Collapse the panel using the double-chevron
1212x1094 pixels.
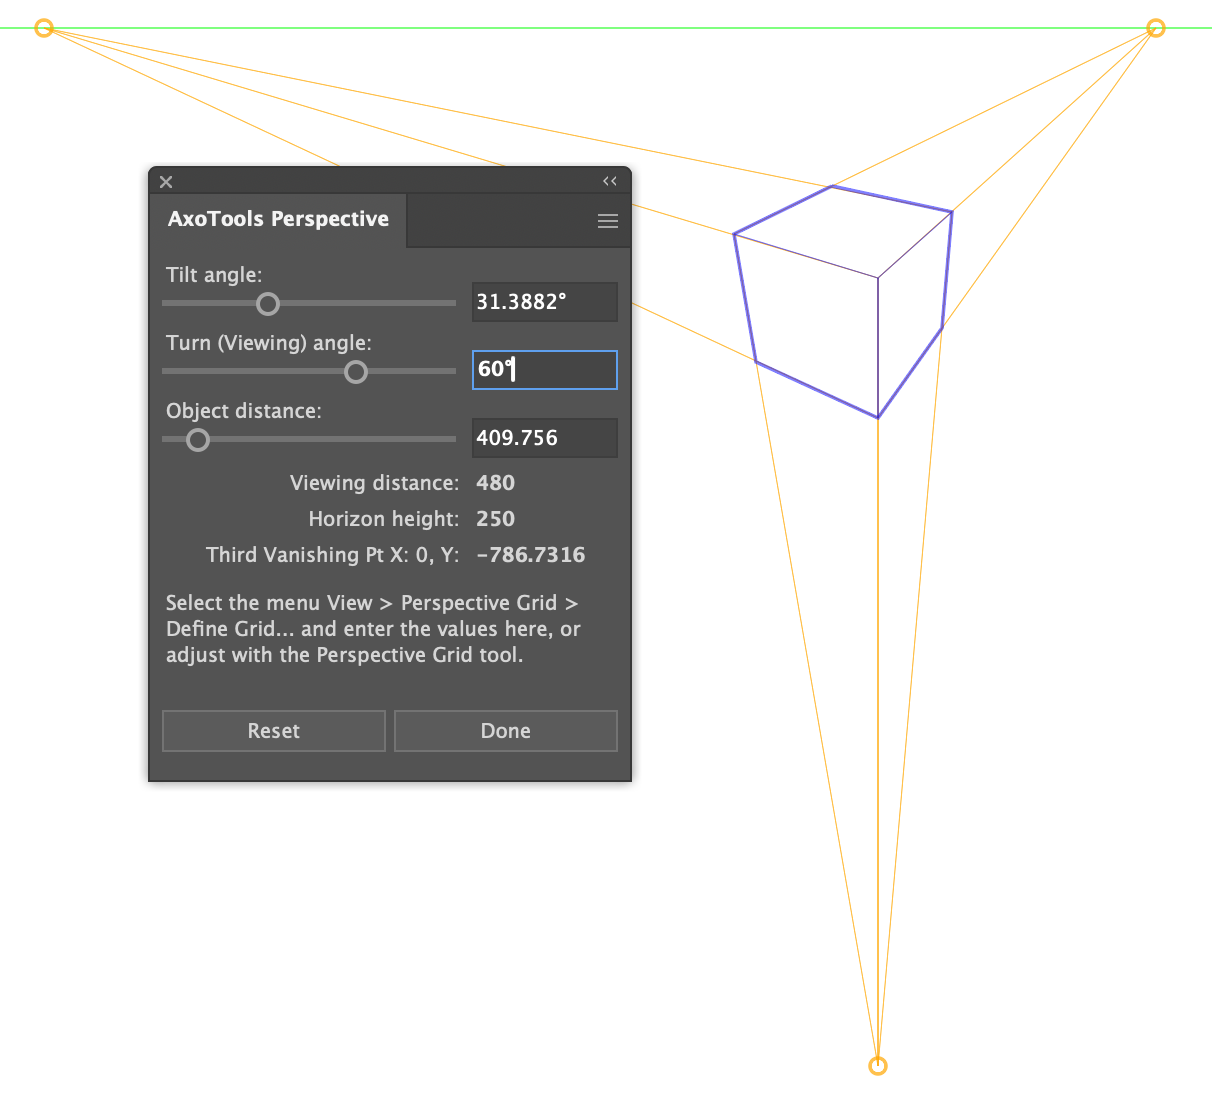610,181
